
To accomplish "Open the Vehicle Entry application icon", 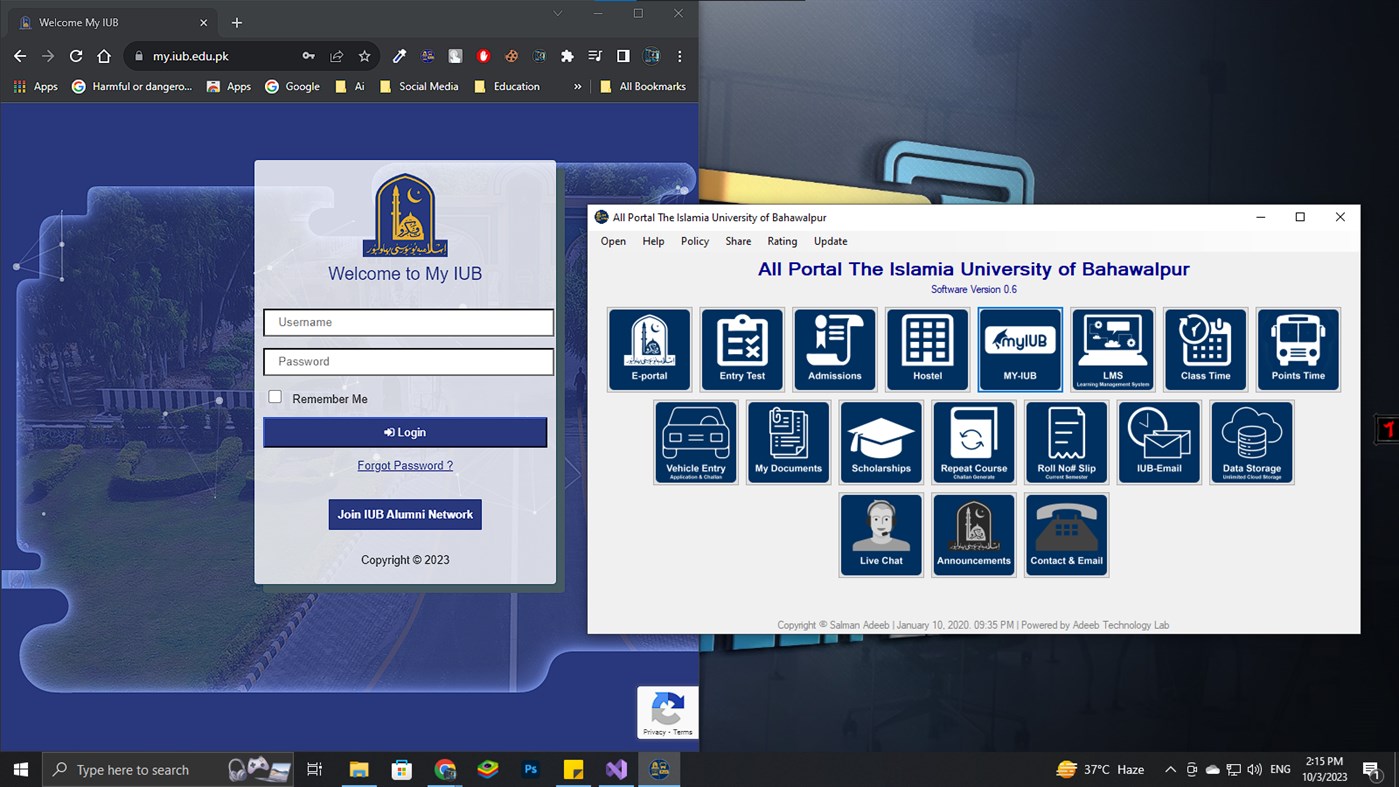I will click(x=695, y=441).
